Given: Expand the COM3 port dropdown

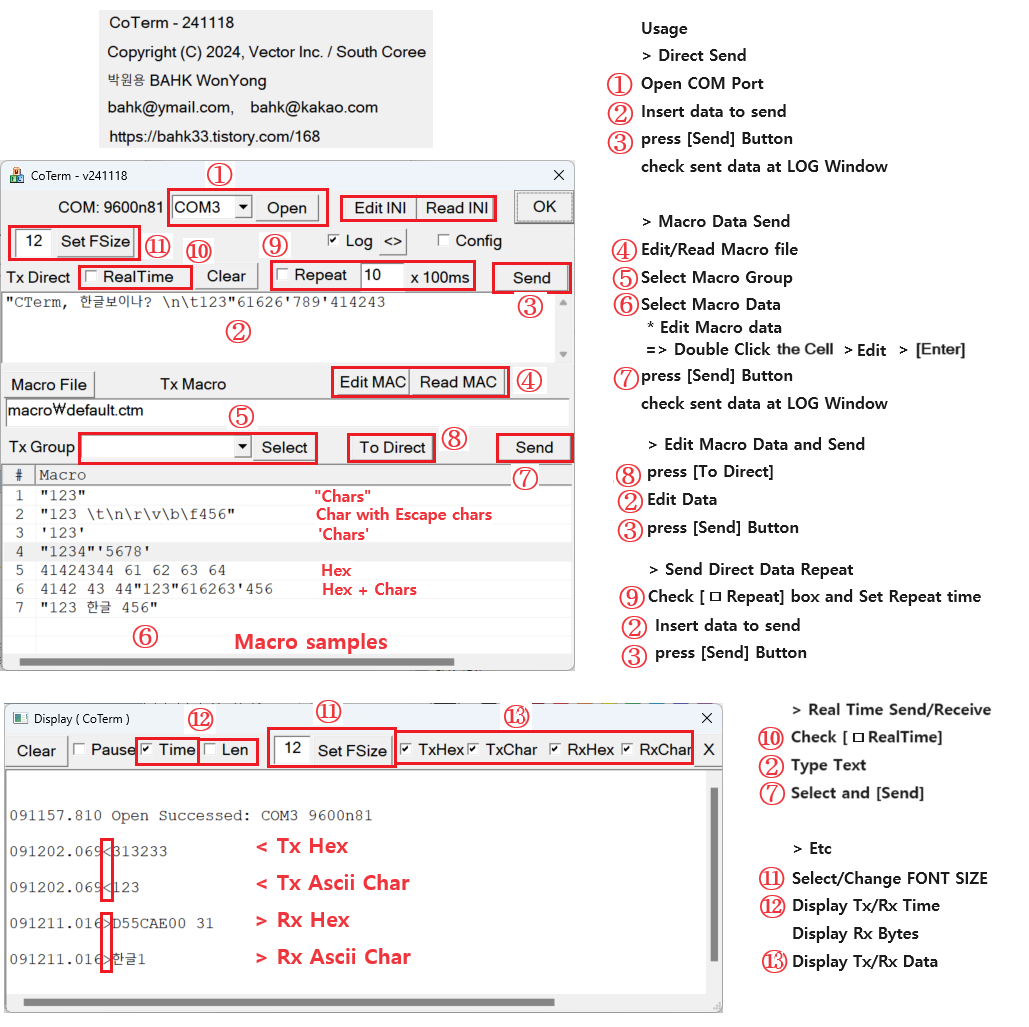Looking at the screenshot, I should click(x=243, y=207).
